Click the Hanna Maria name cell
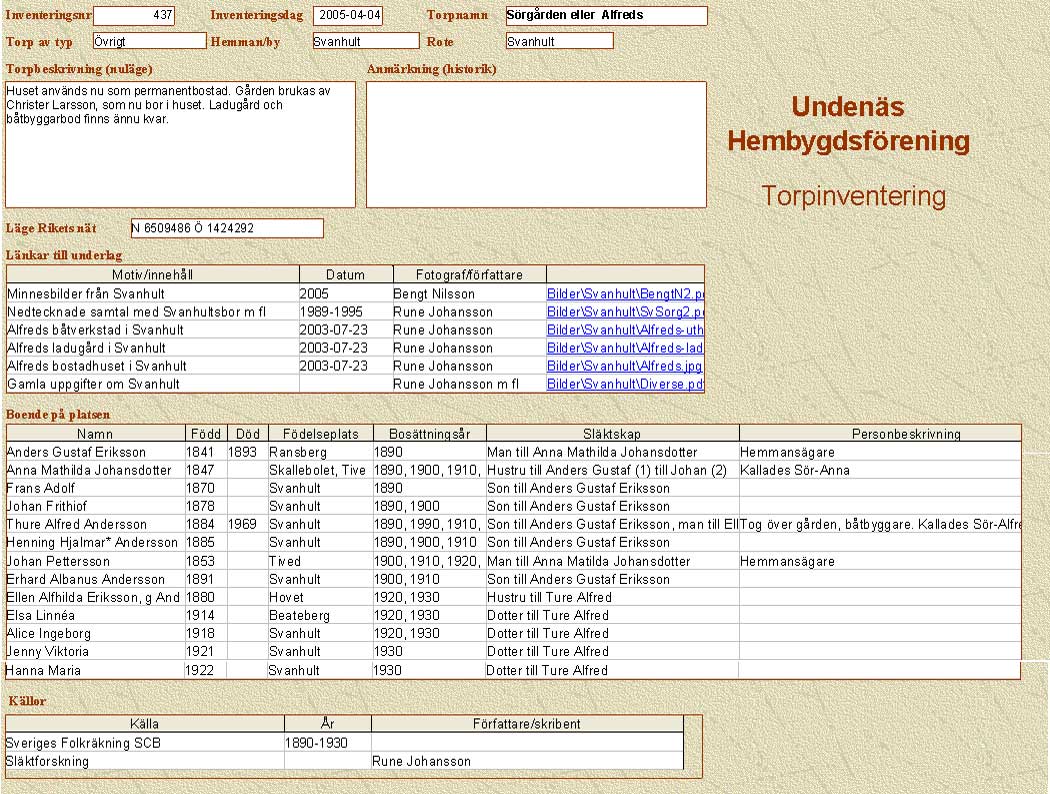The height and width of the screenshot is (794, 1050). click(95, 670)
